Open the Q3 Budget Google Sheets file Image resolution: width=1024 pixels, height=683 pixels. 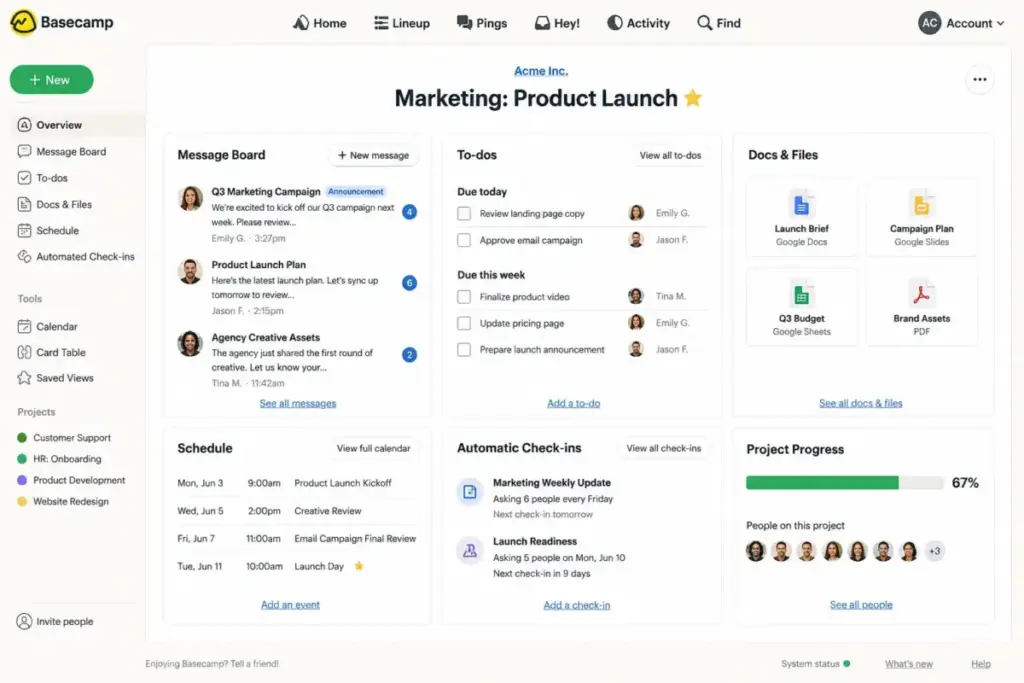point(801,308)
